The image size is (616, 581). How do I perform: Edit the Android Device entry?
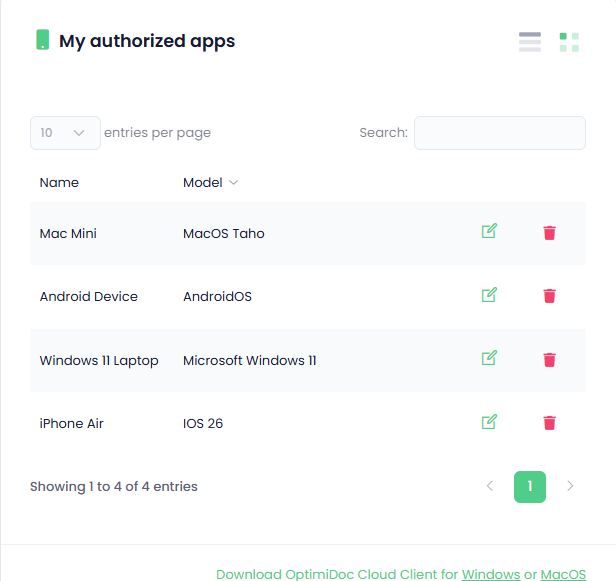[x=489, y=295]
